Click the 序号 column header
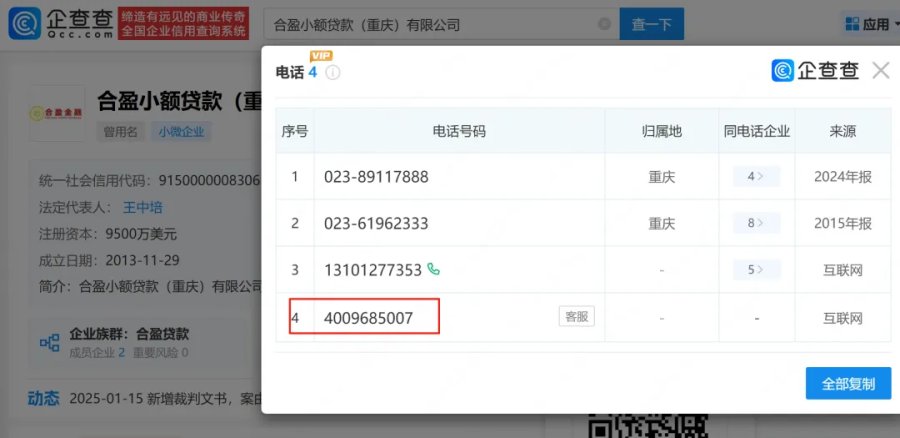The height and width of the screenshot is (438, 900). [294, 131]
